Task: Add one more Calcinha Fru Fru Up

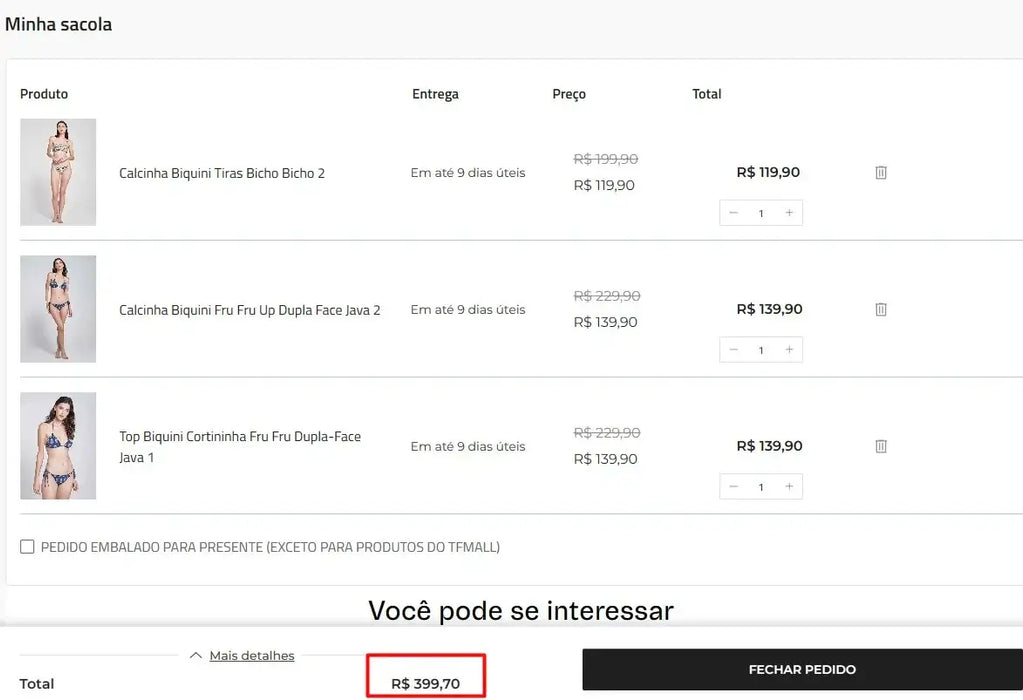Action: (x=789, y=350)
